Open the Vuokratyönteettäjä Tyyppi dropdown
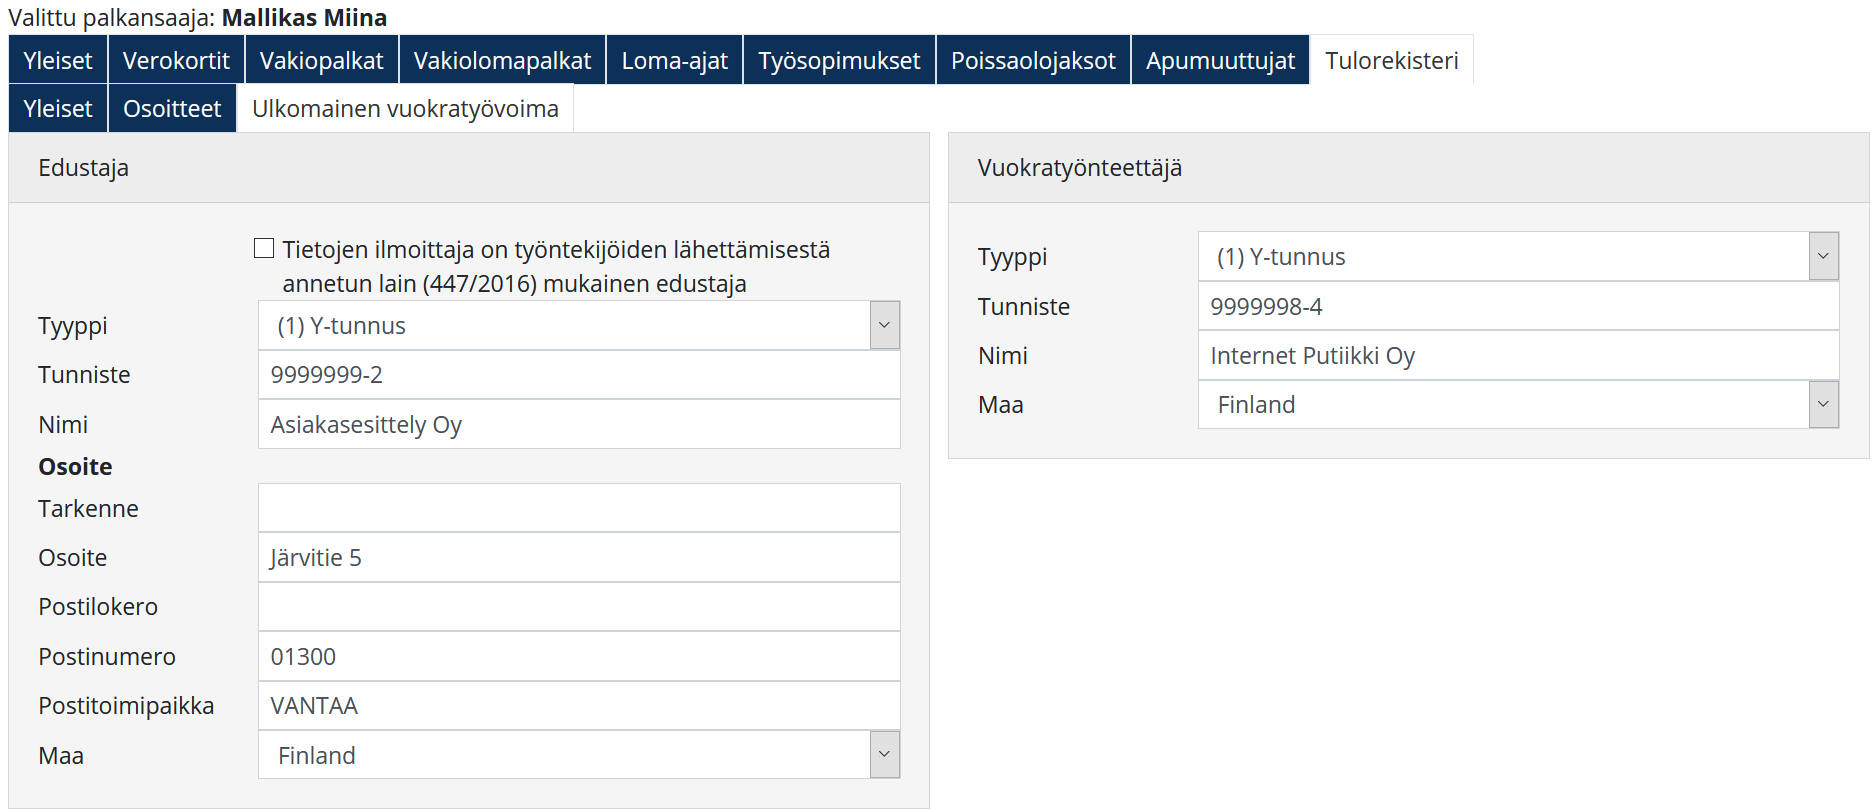 coord(1517,257)
